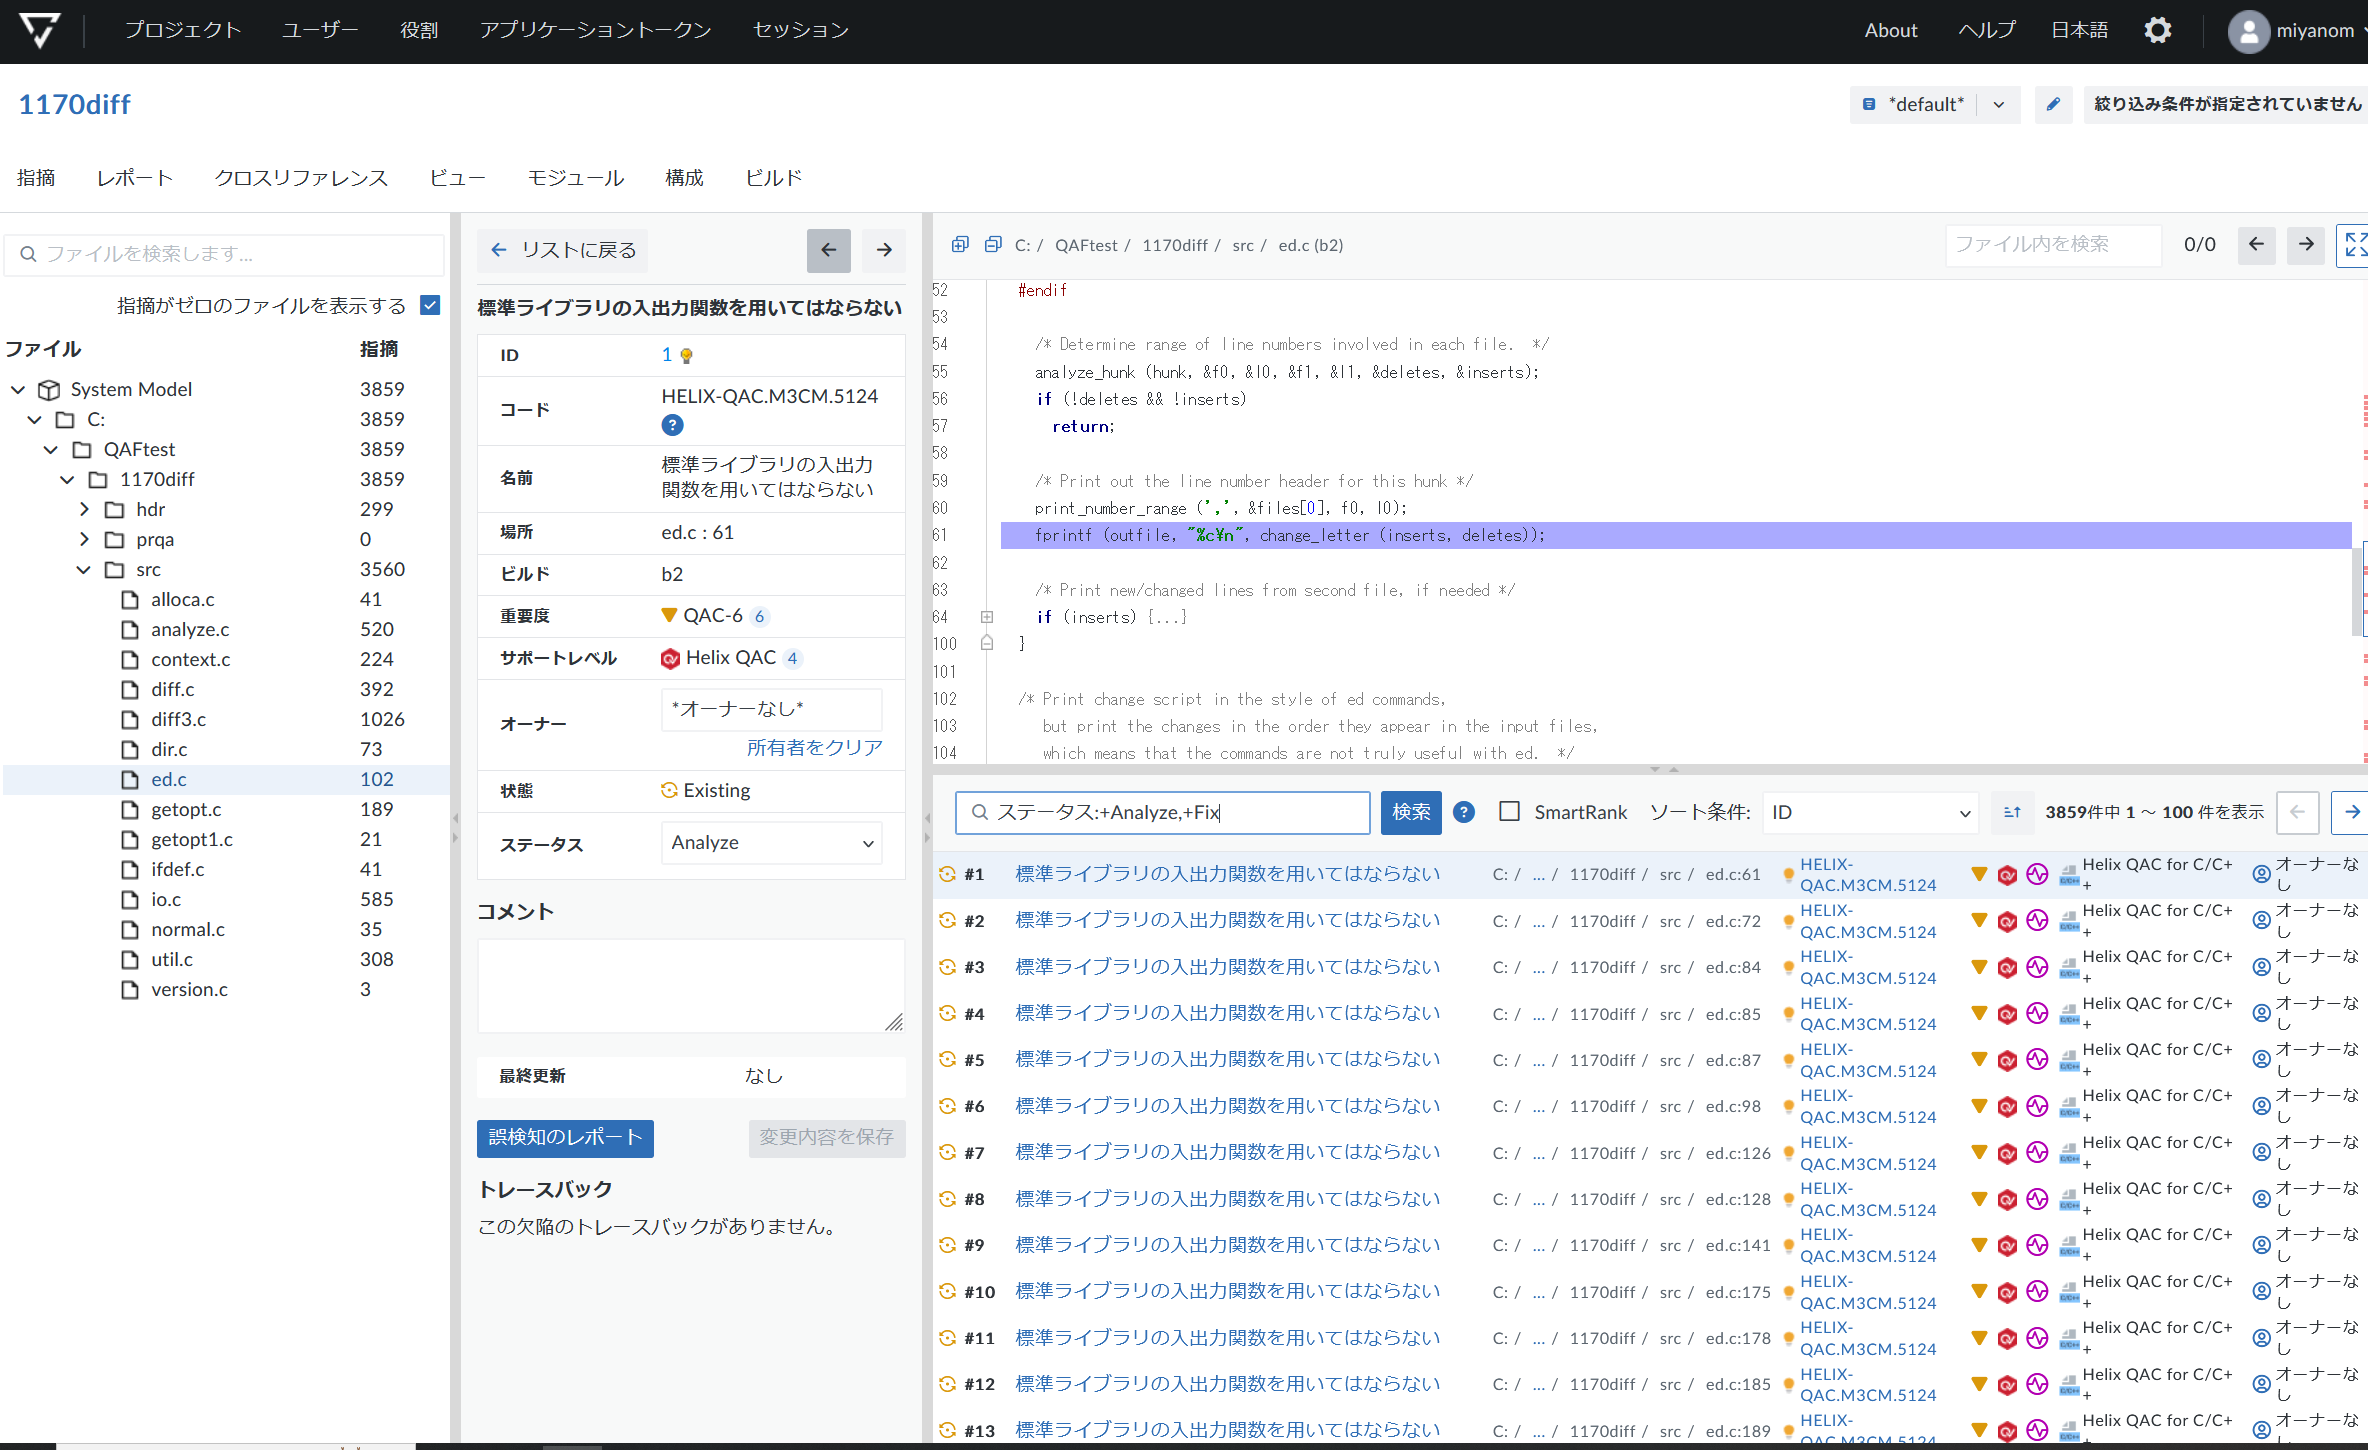Toggle fullscreen source view icon

click(x=2354, y=244)
